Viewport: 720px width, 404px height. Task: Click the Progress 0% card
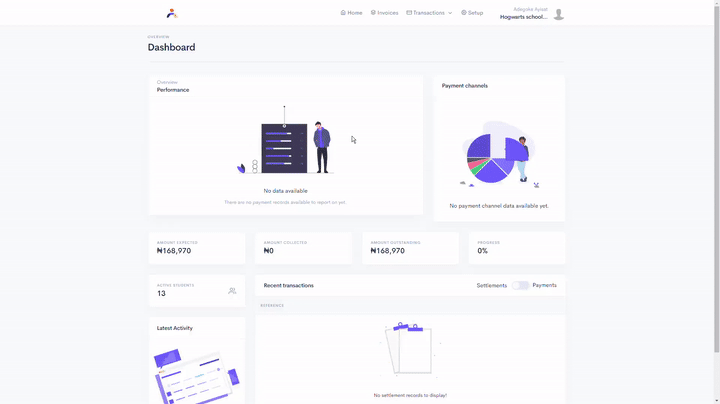coord(517,248)
